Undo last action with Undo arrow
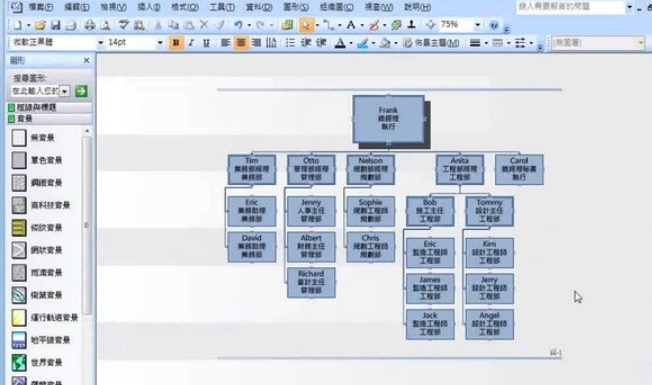This screenshot has height=385, width=652. tap(238, 25)
